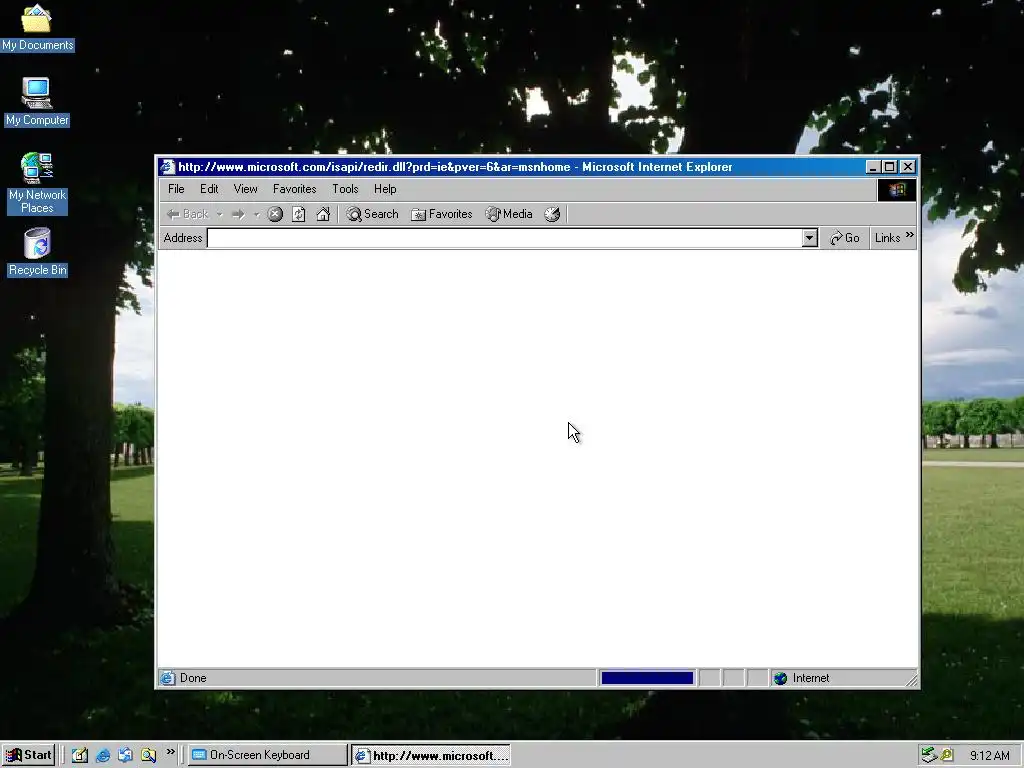Screen dimensions: 1024x768
Task: Click the IE page icon in title bar
Action: coord(167,167)
